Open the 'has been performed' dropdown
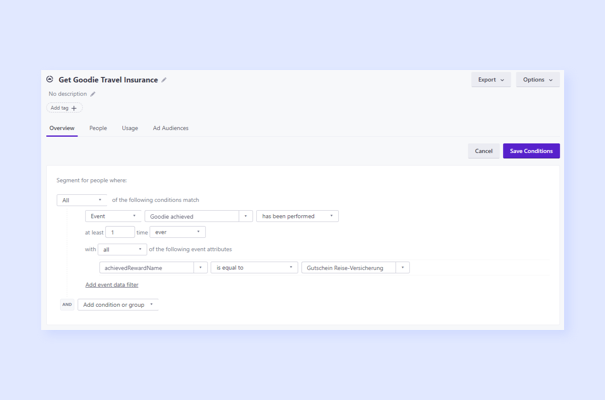This screenshot has height=400, width=605. pyautogui.click(x=297, y=216)
